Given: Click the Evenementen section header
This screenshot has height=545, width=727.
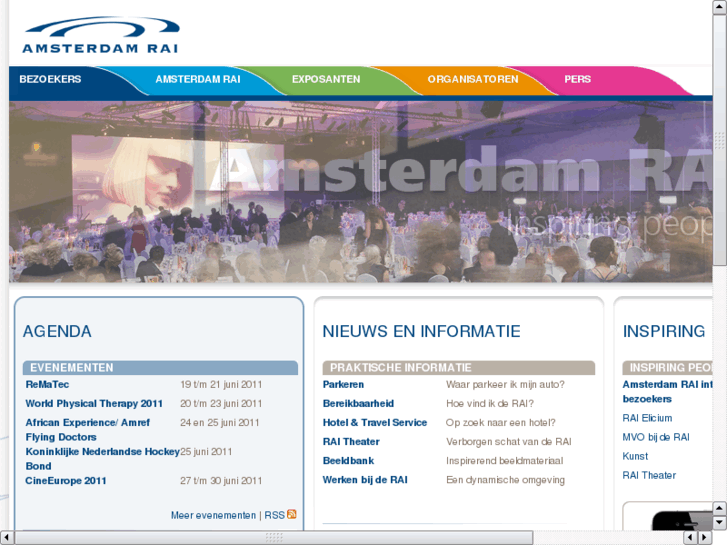Looking at the screenshot, I should [x=160, y=368].
